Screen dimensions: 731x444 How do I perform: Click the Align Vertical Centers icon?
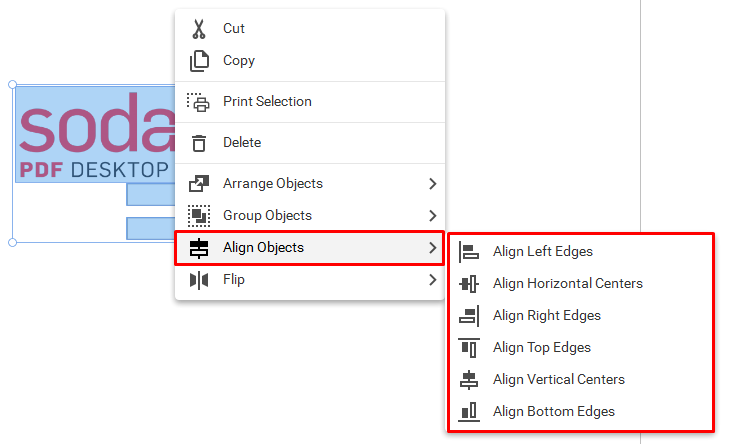[x=469, y=380]
